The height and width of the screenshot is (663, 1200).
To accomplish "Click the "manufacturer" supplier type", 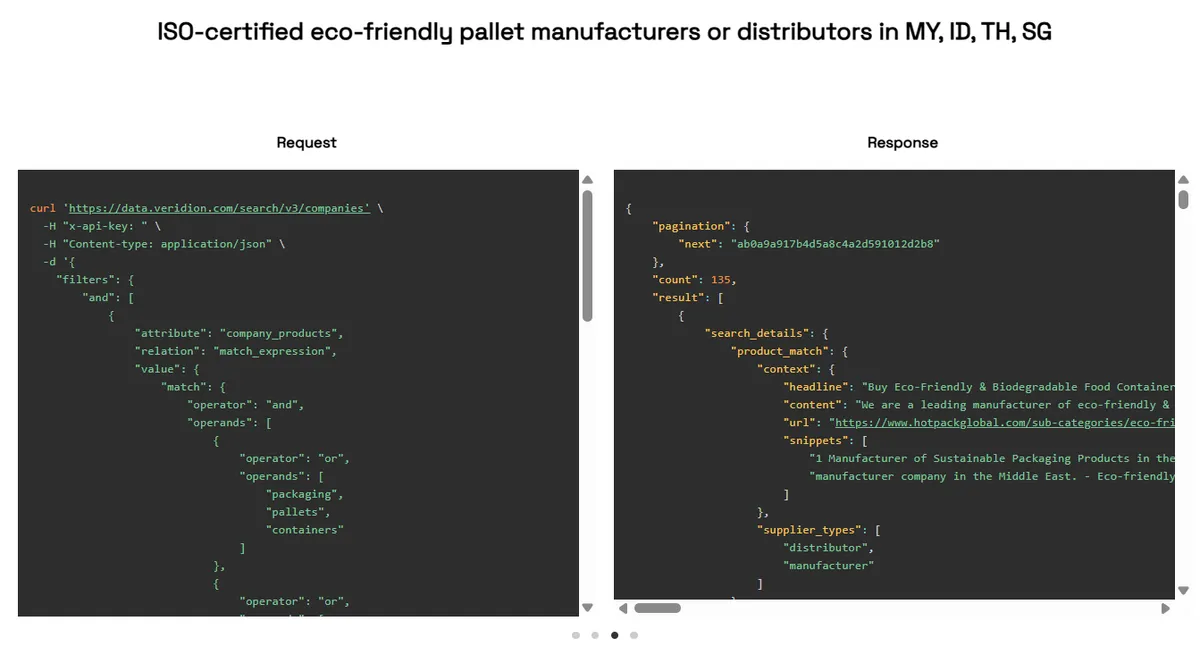I will 828,566.
